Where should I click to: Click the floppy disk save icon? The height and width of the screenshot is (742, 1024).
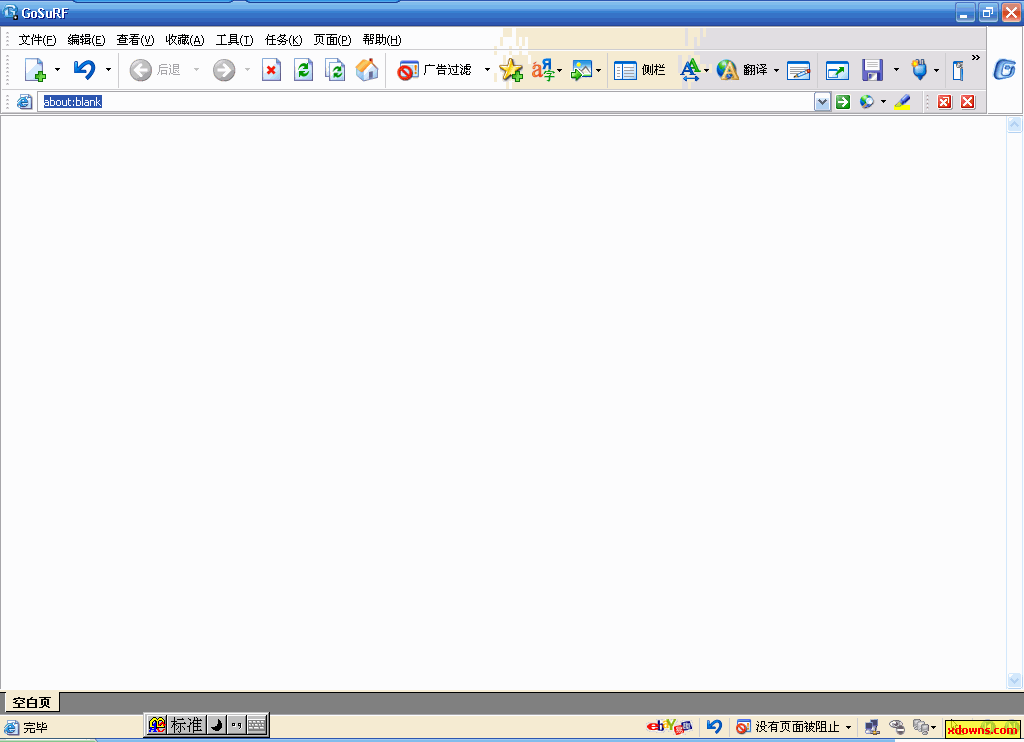click(x=872, y=69)
